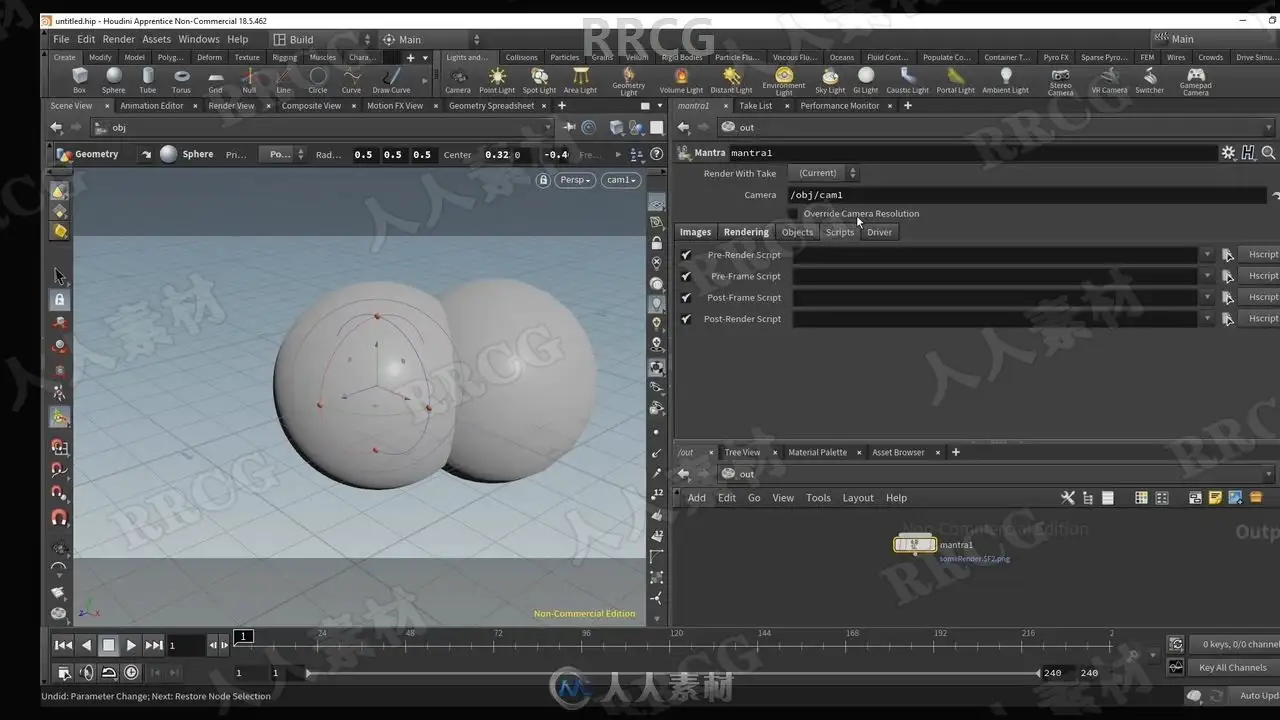Image resolution: width=1280 pixels, height=720 pixels.
Task: Create a Camera from the shelf
Action: tap(458, 79)
